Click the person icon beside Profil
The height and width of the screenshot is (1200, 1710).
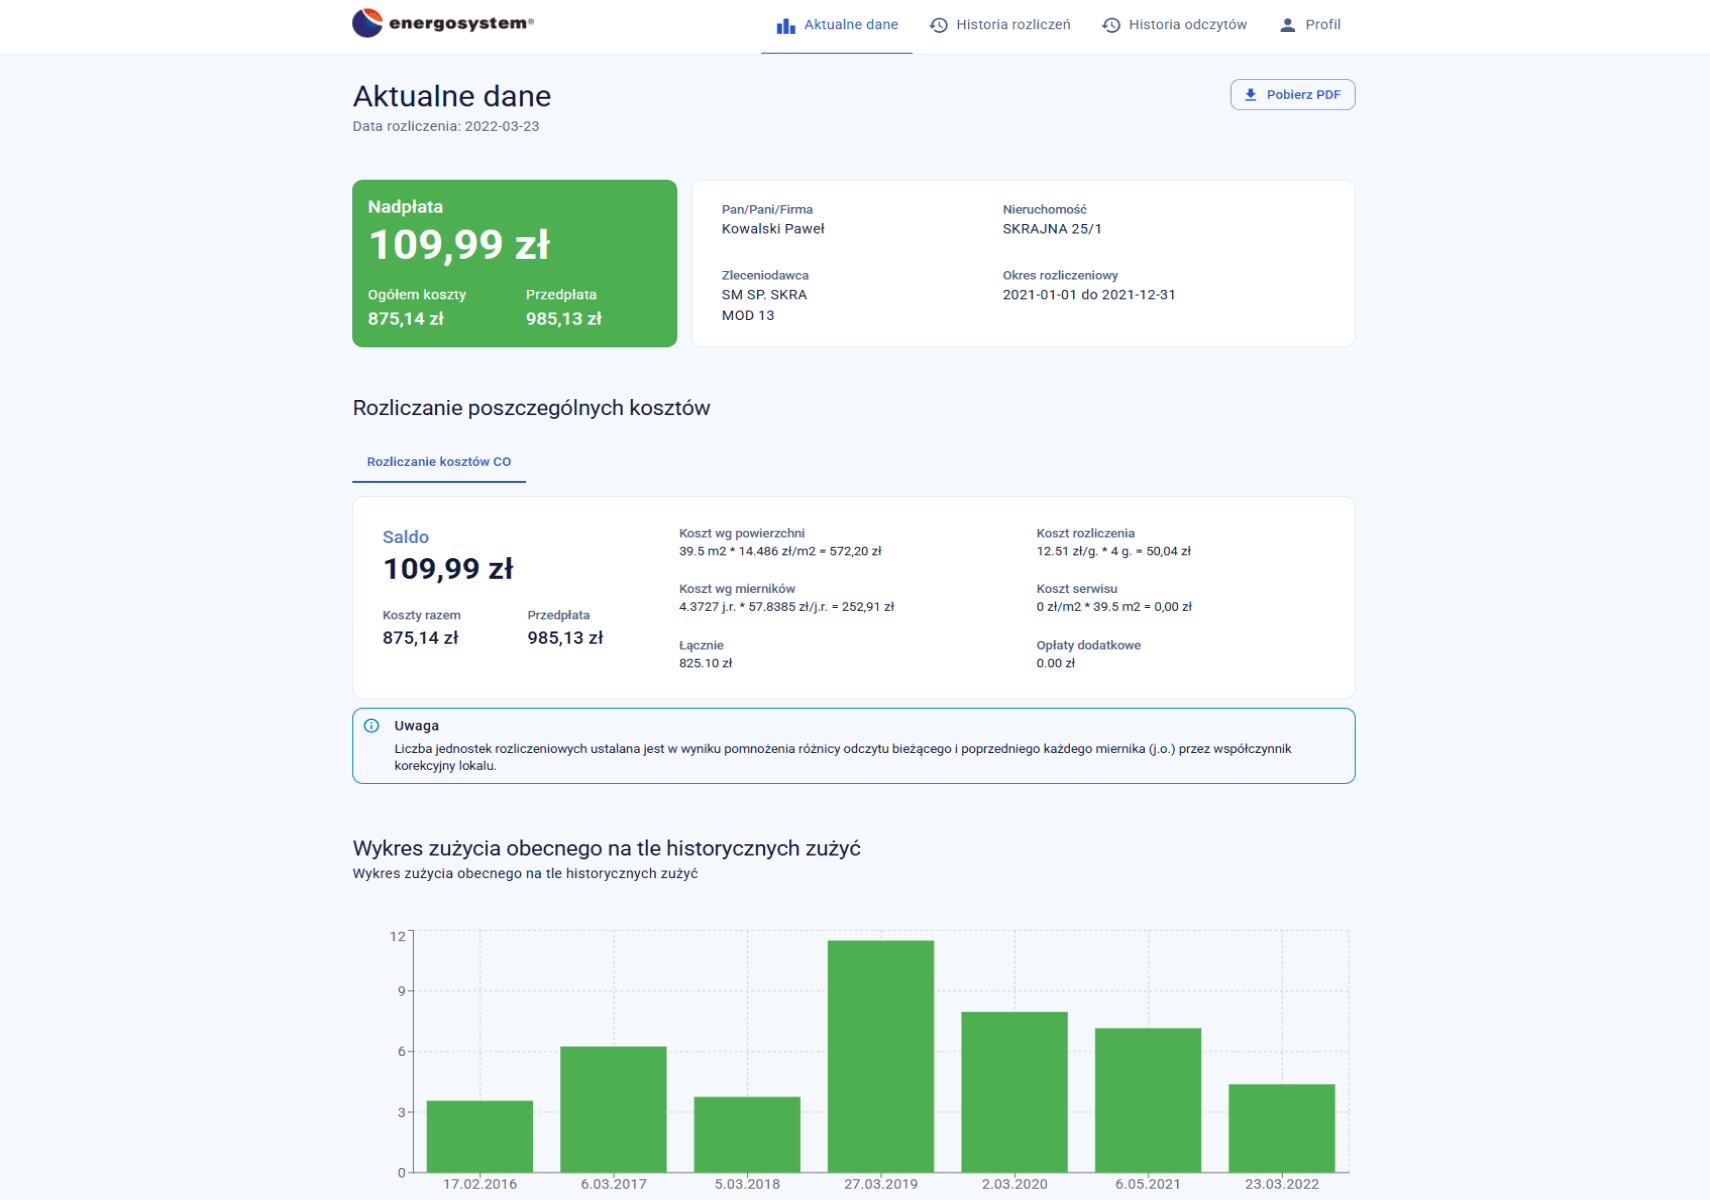pyautogui.click(x=1287, y=25)
